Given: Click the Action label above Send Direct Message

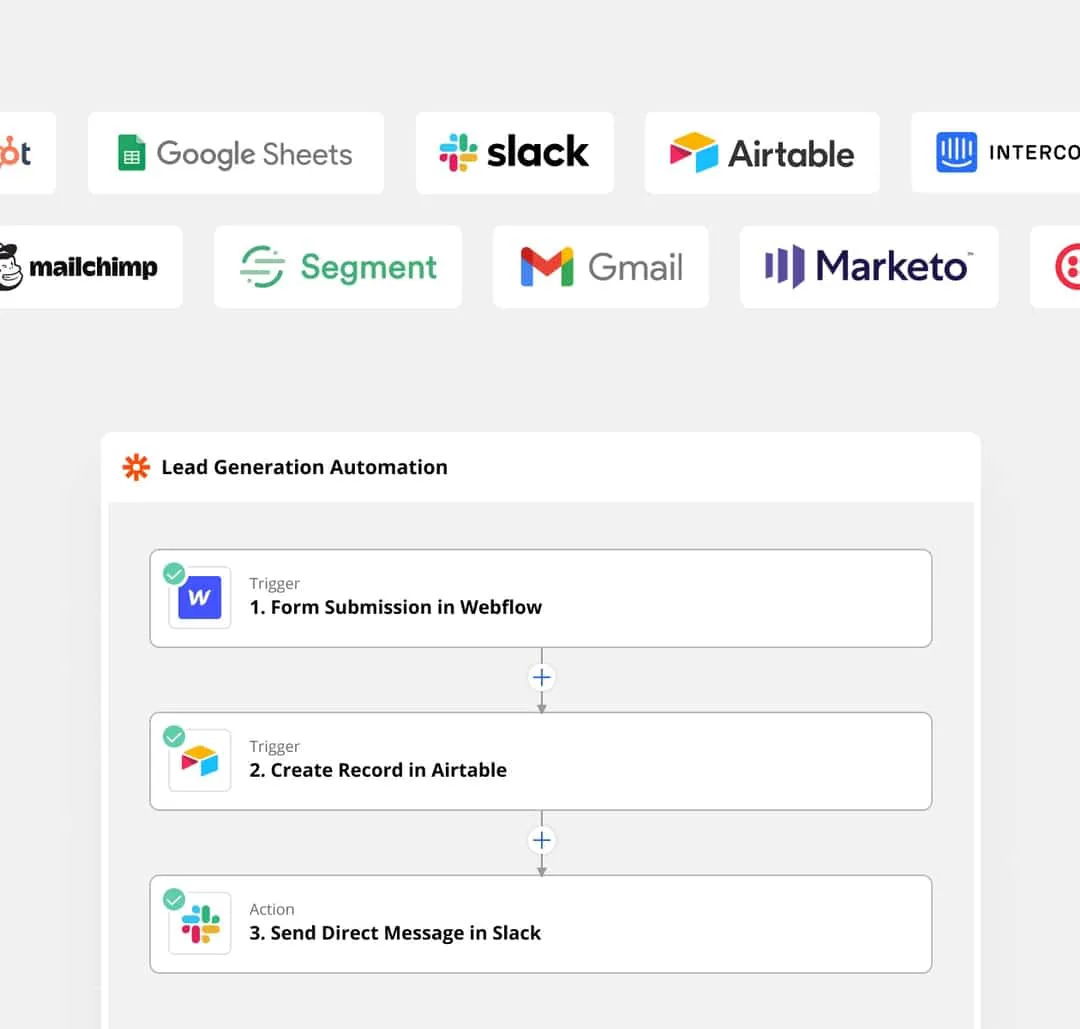Looking at the screenshot, I should 272,909.
